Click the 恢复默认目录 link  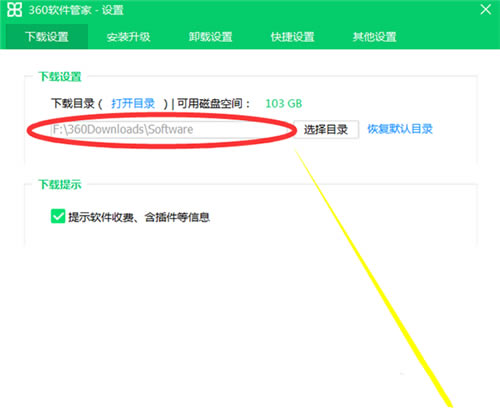click(x=400, y=129)
